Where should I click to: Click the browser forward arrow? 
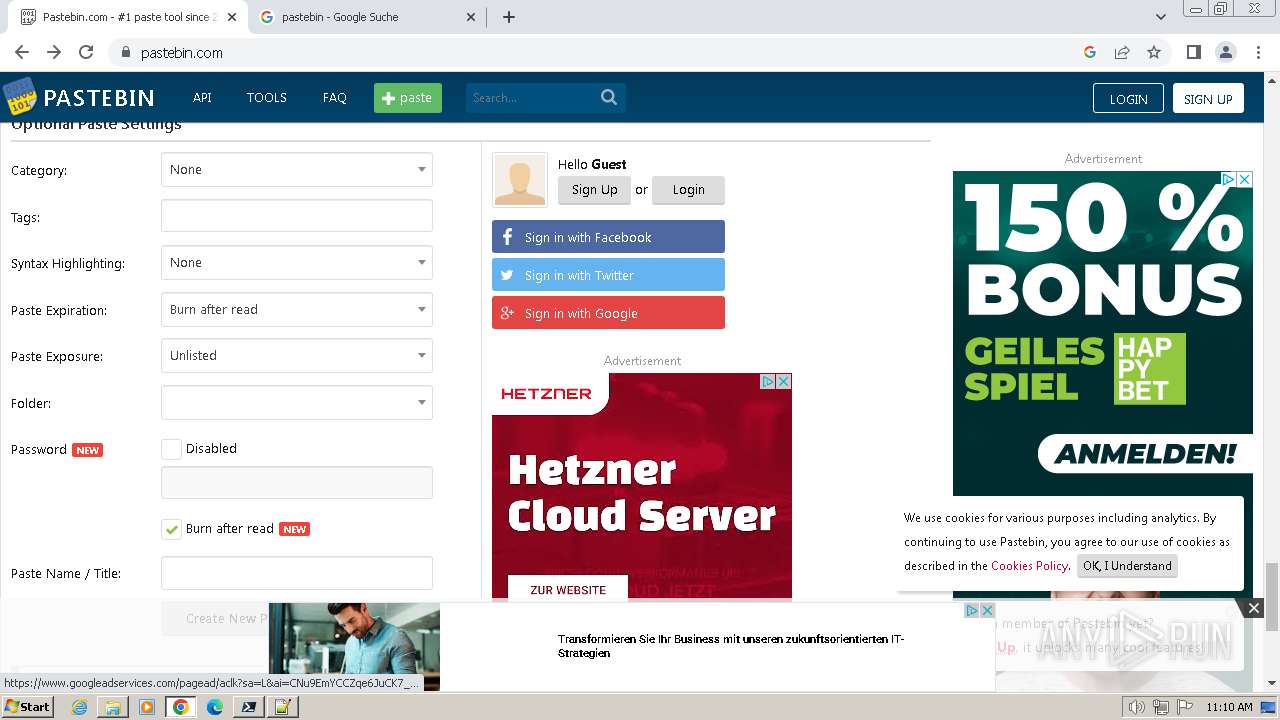pyautogui.click(x=54, y=52)
